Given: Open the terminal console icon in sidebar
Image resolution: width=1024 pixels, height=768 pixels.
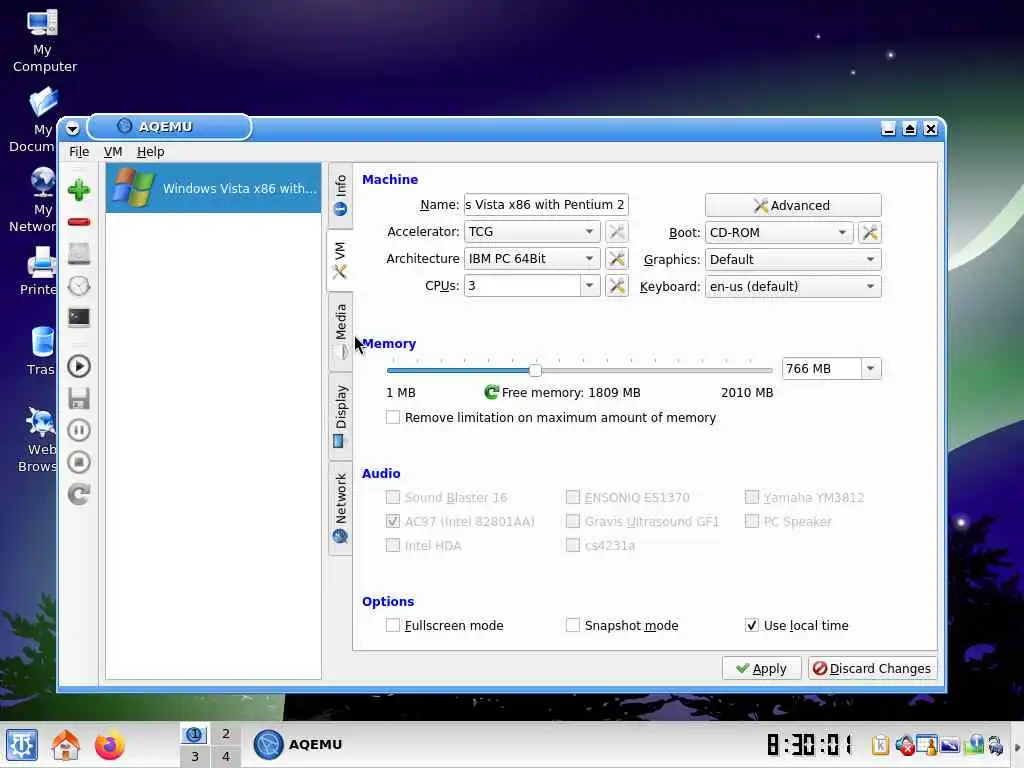Looking at the screenshot, I should [79, 317].
